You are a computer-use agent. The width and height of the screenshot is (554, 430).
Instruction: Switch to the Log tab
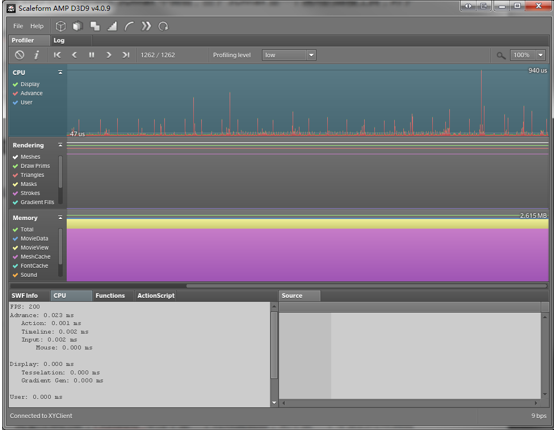coord(71,40)
